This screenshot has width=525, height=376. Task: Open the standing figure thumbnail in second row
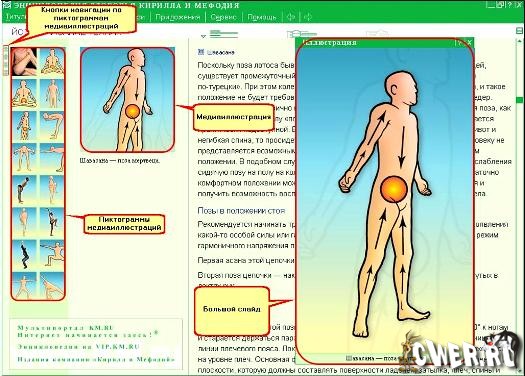click(x=52, y=93)
